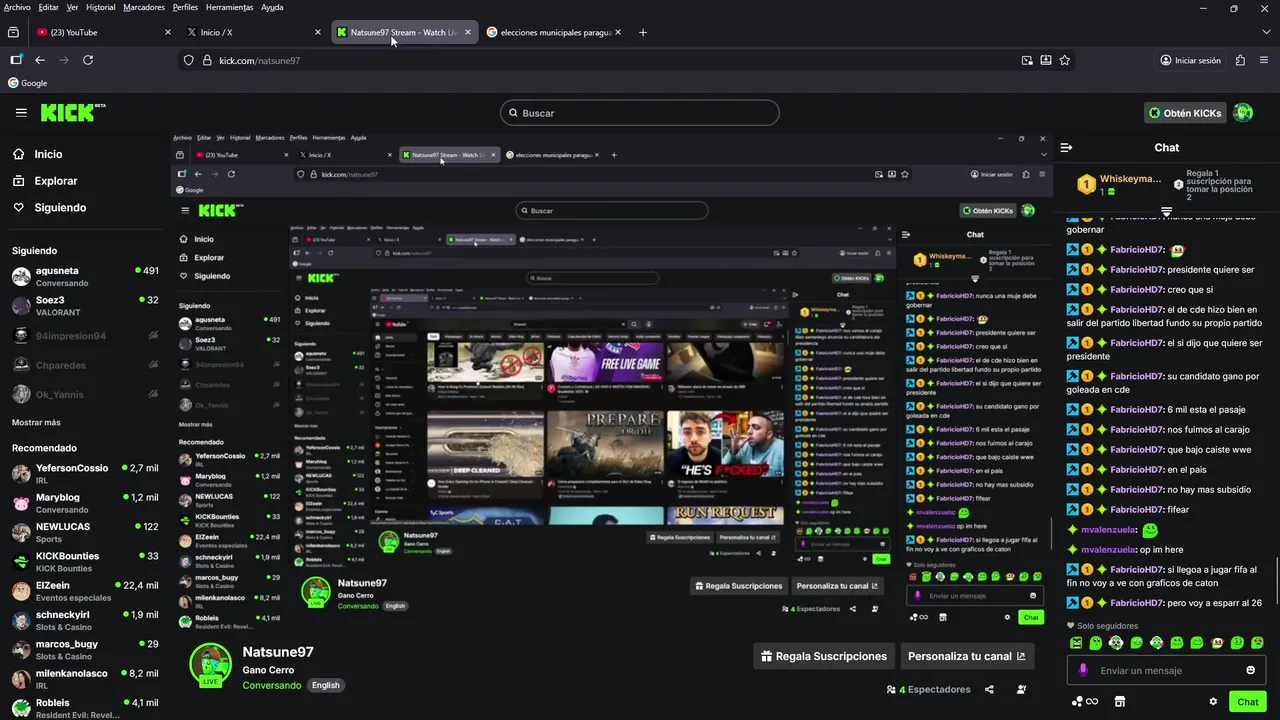Open the Conversando category link
This screenshot has width=1280, height=720.
click(271, 685)
